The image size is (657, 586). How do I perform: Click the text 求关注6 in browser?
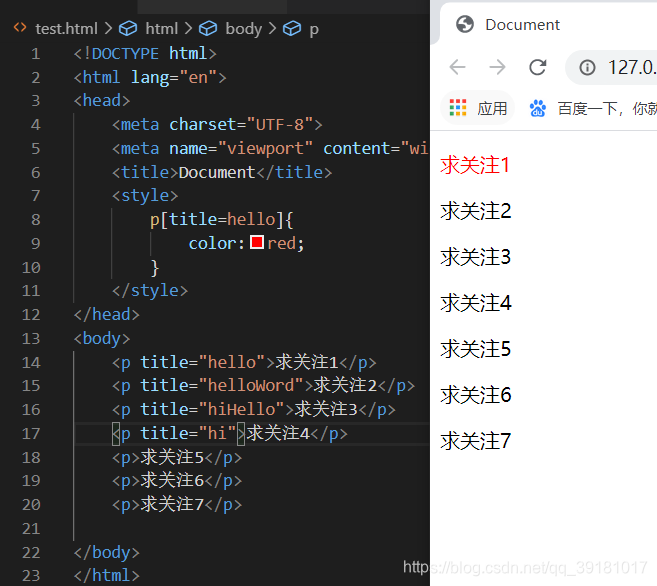pyautogui.click(x=476, y=395)
